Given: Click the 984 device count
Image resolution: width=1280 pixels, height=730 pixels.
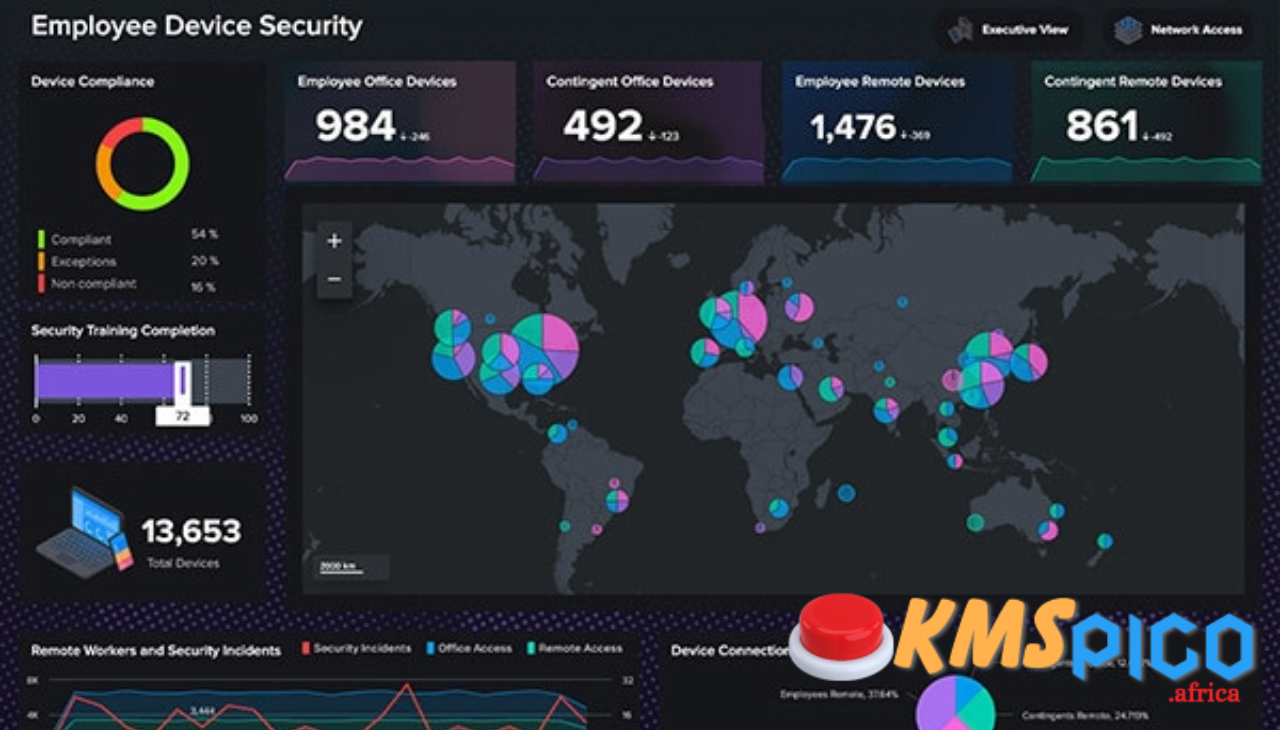Looking at the screenshot, I should (x=356, y=126).
